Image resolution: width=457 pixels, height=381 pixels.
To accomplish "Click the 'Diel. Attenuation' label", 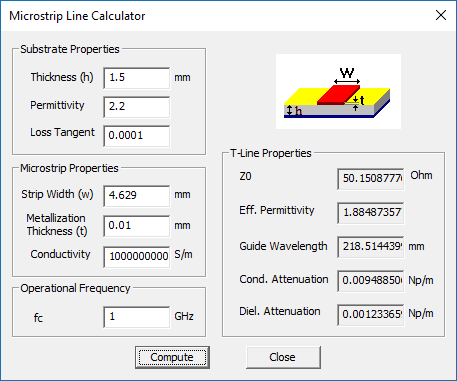I will (x=280, y=311).
